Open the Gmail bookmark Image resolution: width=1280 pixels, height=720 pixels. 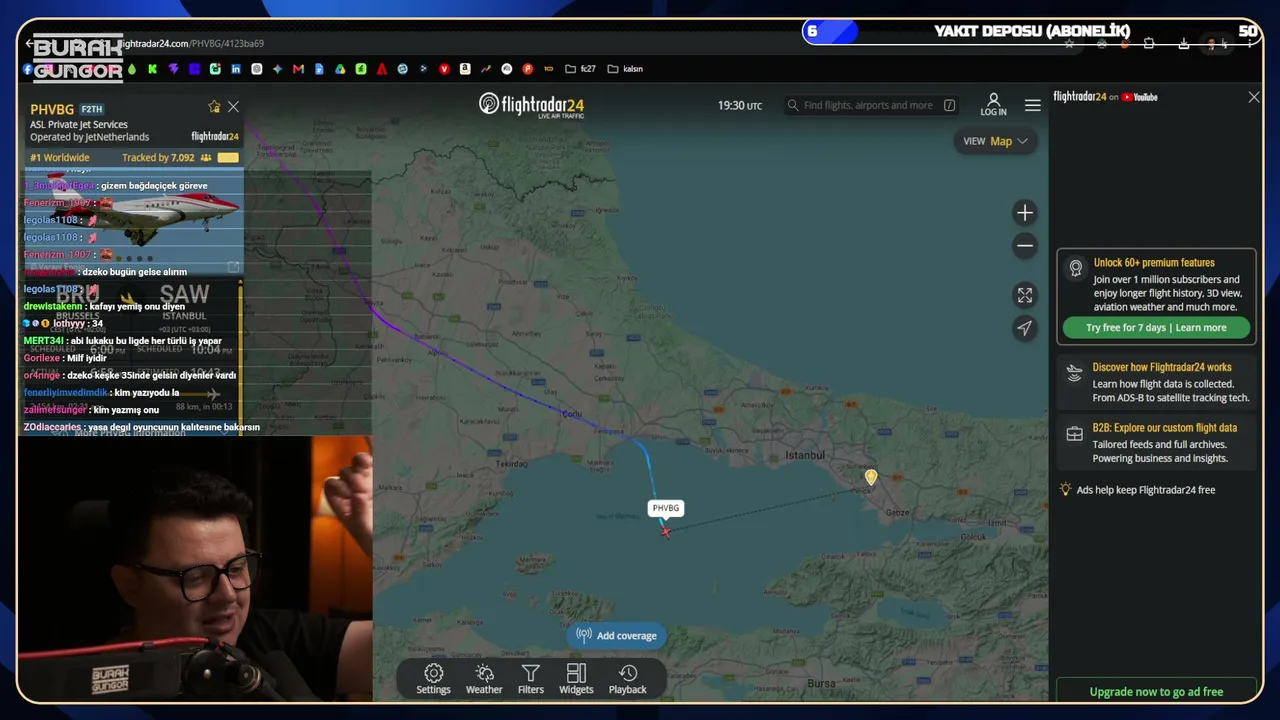point(298,69)
